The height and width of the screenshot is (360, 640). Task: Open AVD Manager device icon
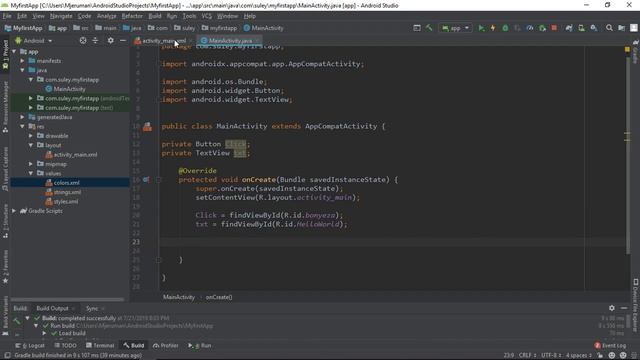click(x=581, y=28)
